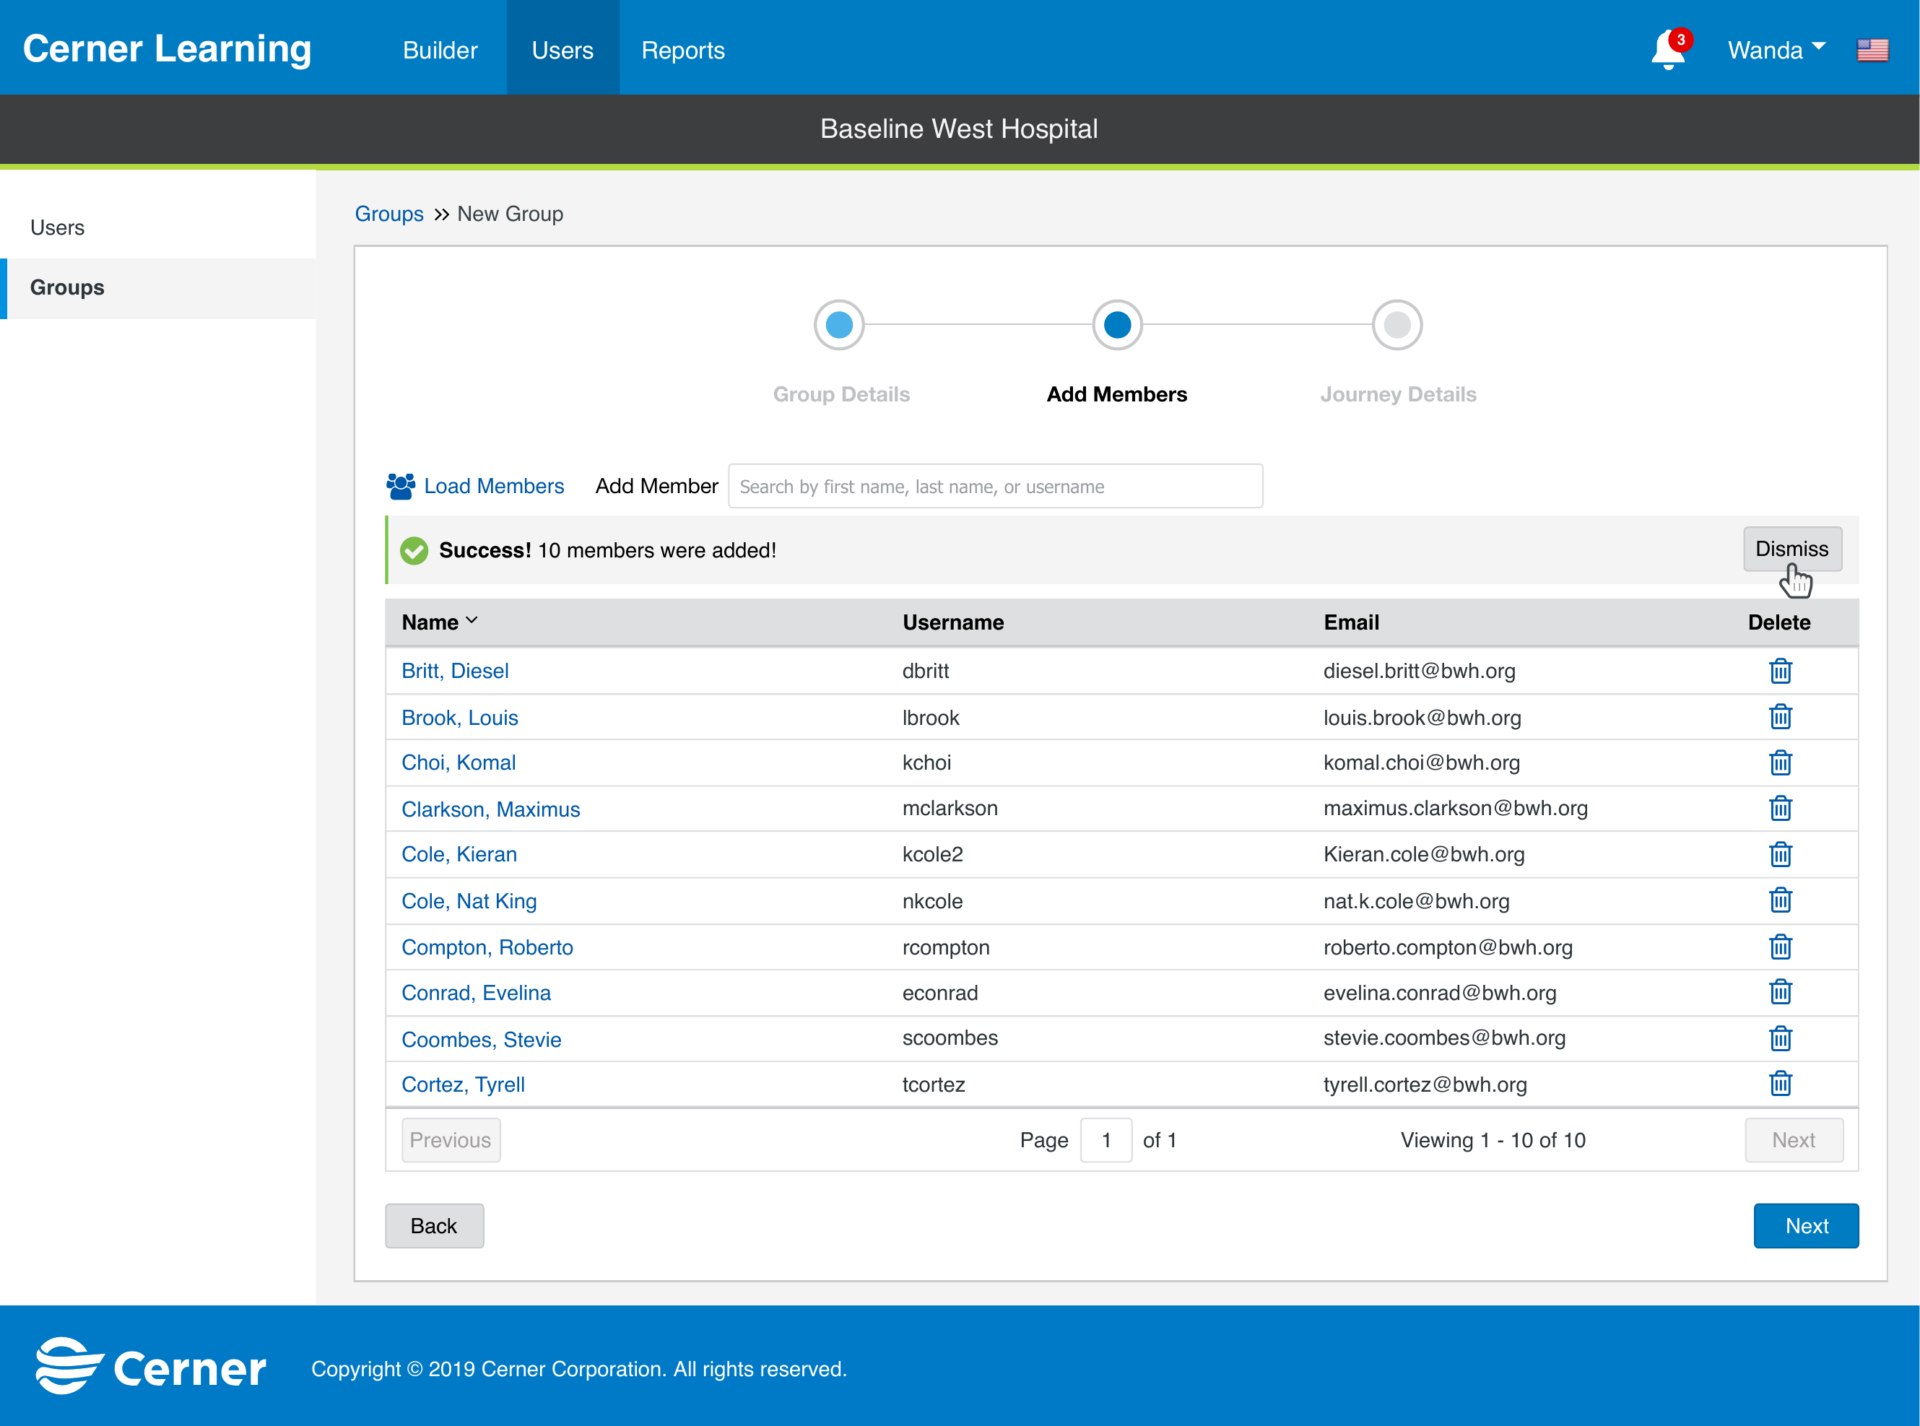1920x1426 pixels.
Task: Click the Load Members people icon
Action: coord(401,486)
